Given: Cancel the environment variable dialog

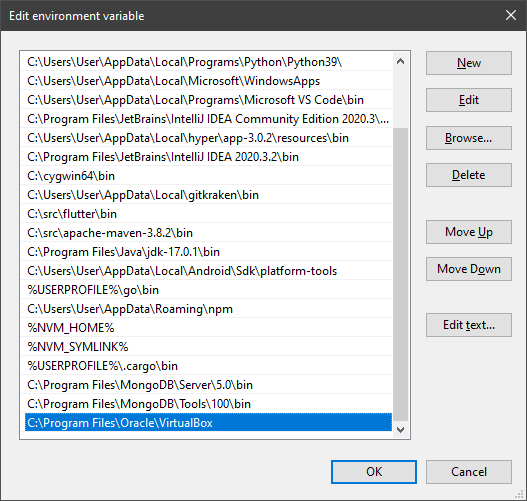Looking at the screenshot, I should pyautogui.click(x=469, y=472).
